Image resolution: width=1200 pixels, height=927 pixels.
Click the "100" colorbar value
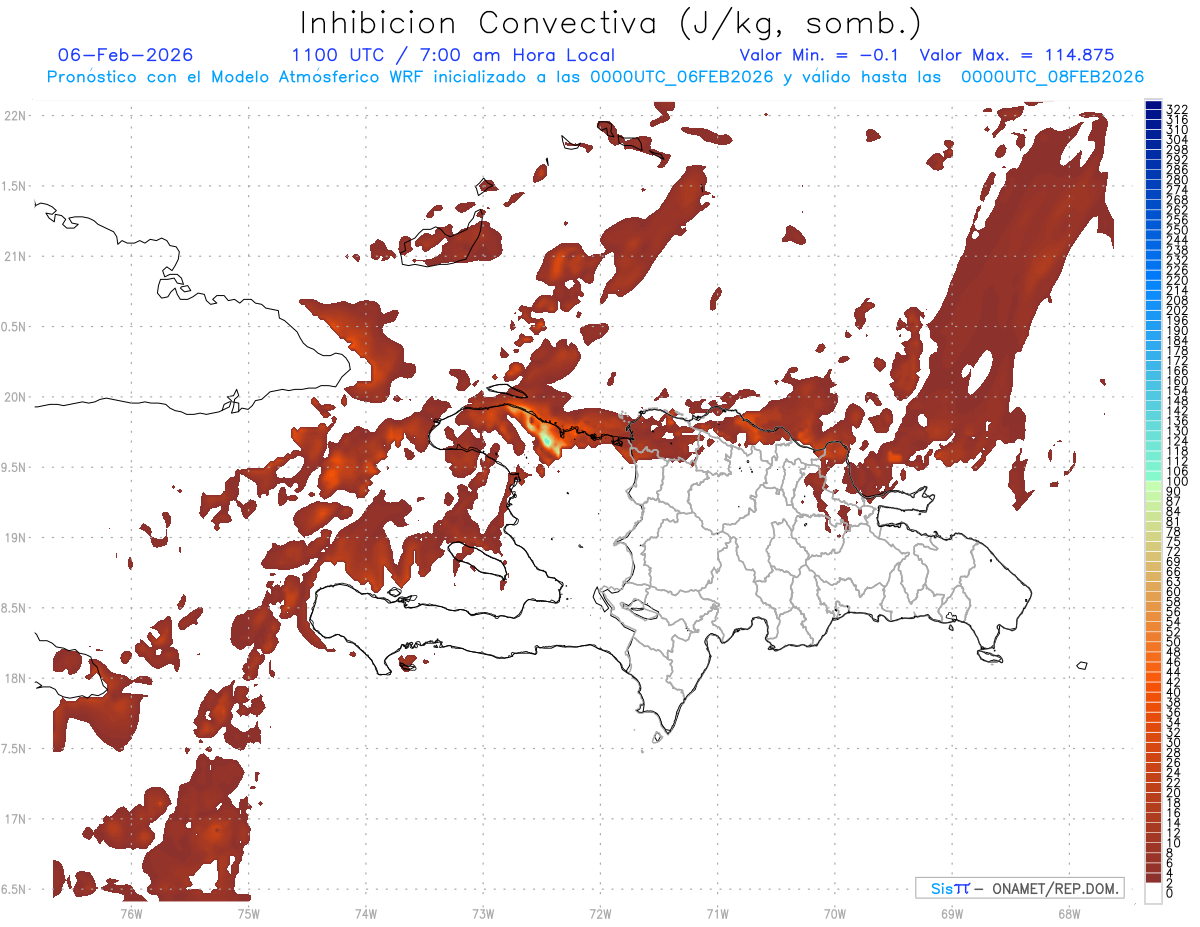coord(1176,482)
